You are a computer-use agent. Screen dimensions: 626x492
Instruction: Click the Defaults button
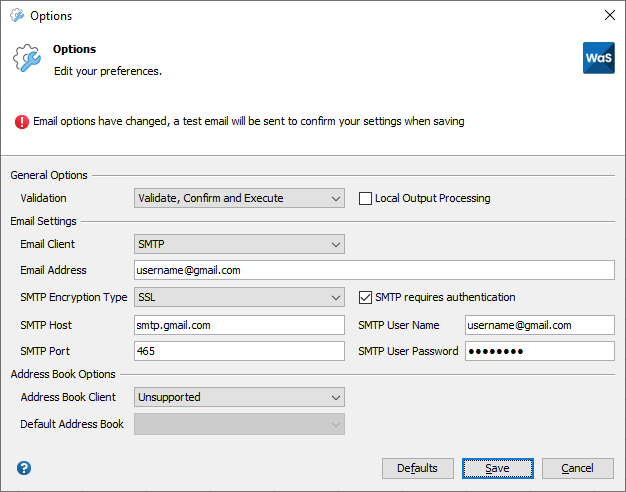tap(418, 468)
